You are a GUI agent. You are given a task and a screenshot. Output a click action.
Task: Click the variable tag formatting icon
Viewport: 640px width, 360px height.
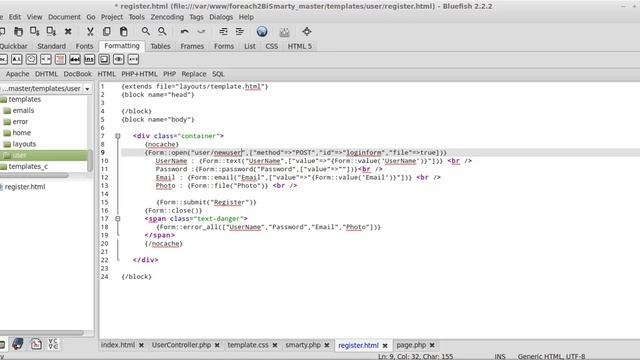pos(133,60)
